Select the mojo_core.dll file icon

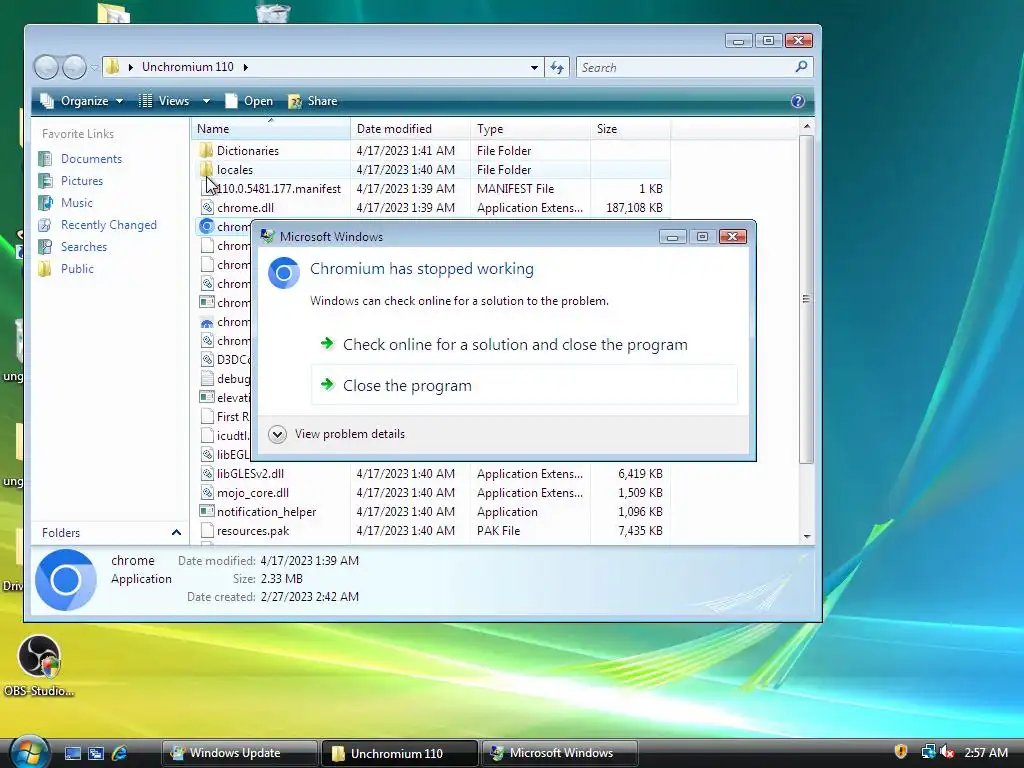(x=207, y=493)
